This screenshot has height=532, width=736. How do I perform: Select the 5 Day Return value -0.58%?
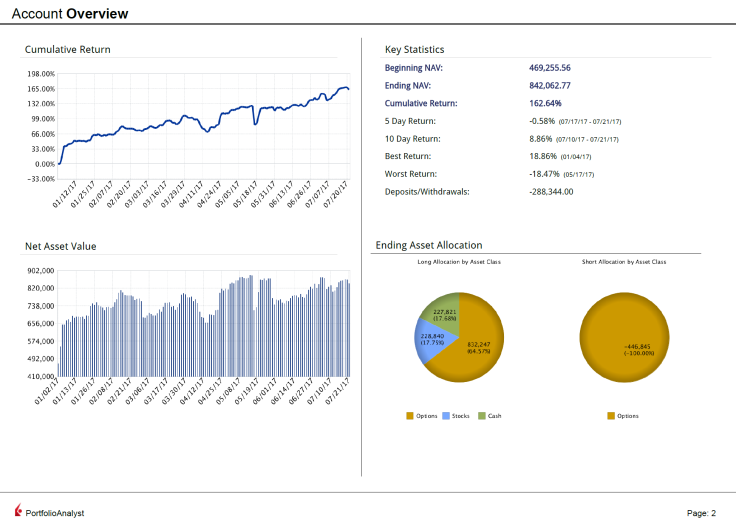point(542,121)
